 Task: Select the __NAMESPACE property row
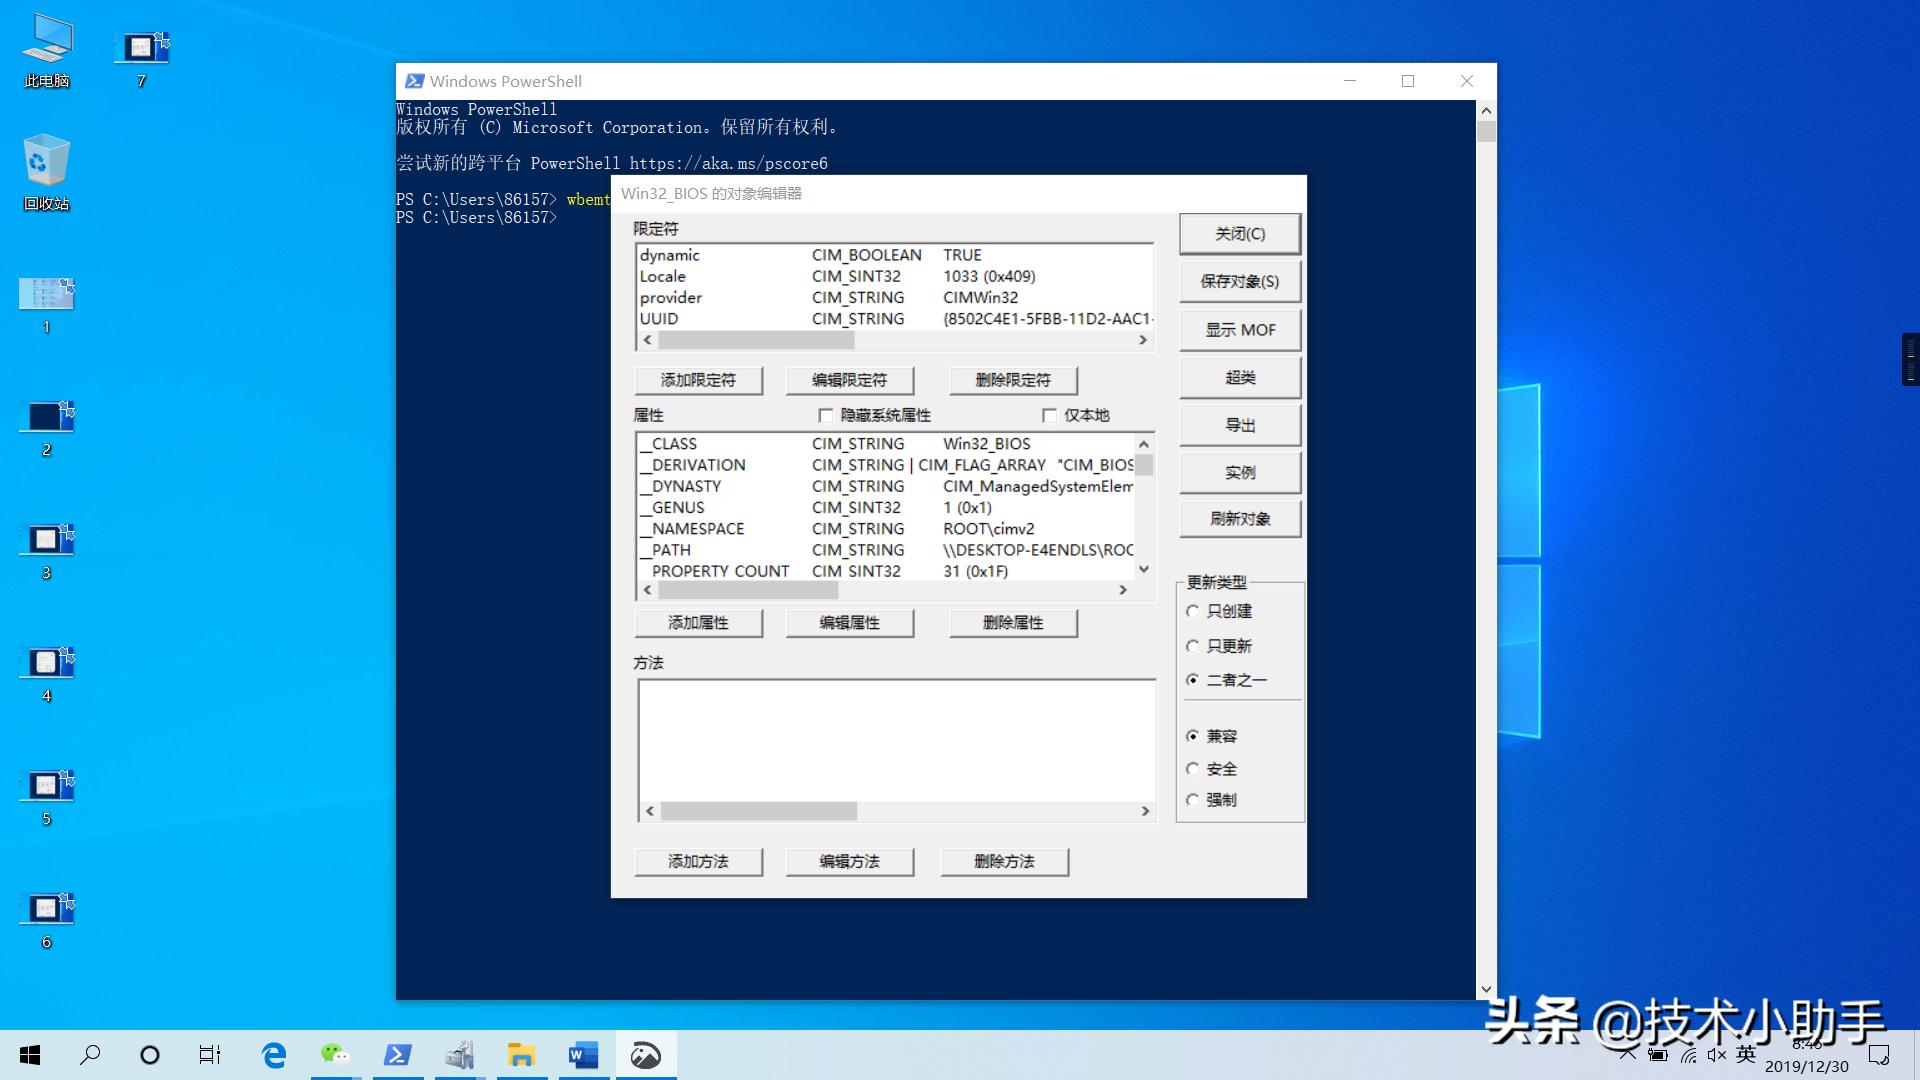point(698,529)
